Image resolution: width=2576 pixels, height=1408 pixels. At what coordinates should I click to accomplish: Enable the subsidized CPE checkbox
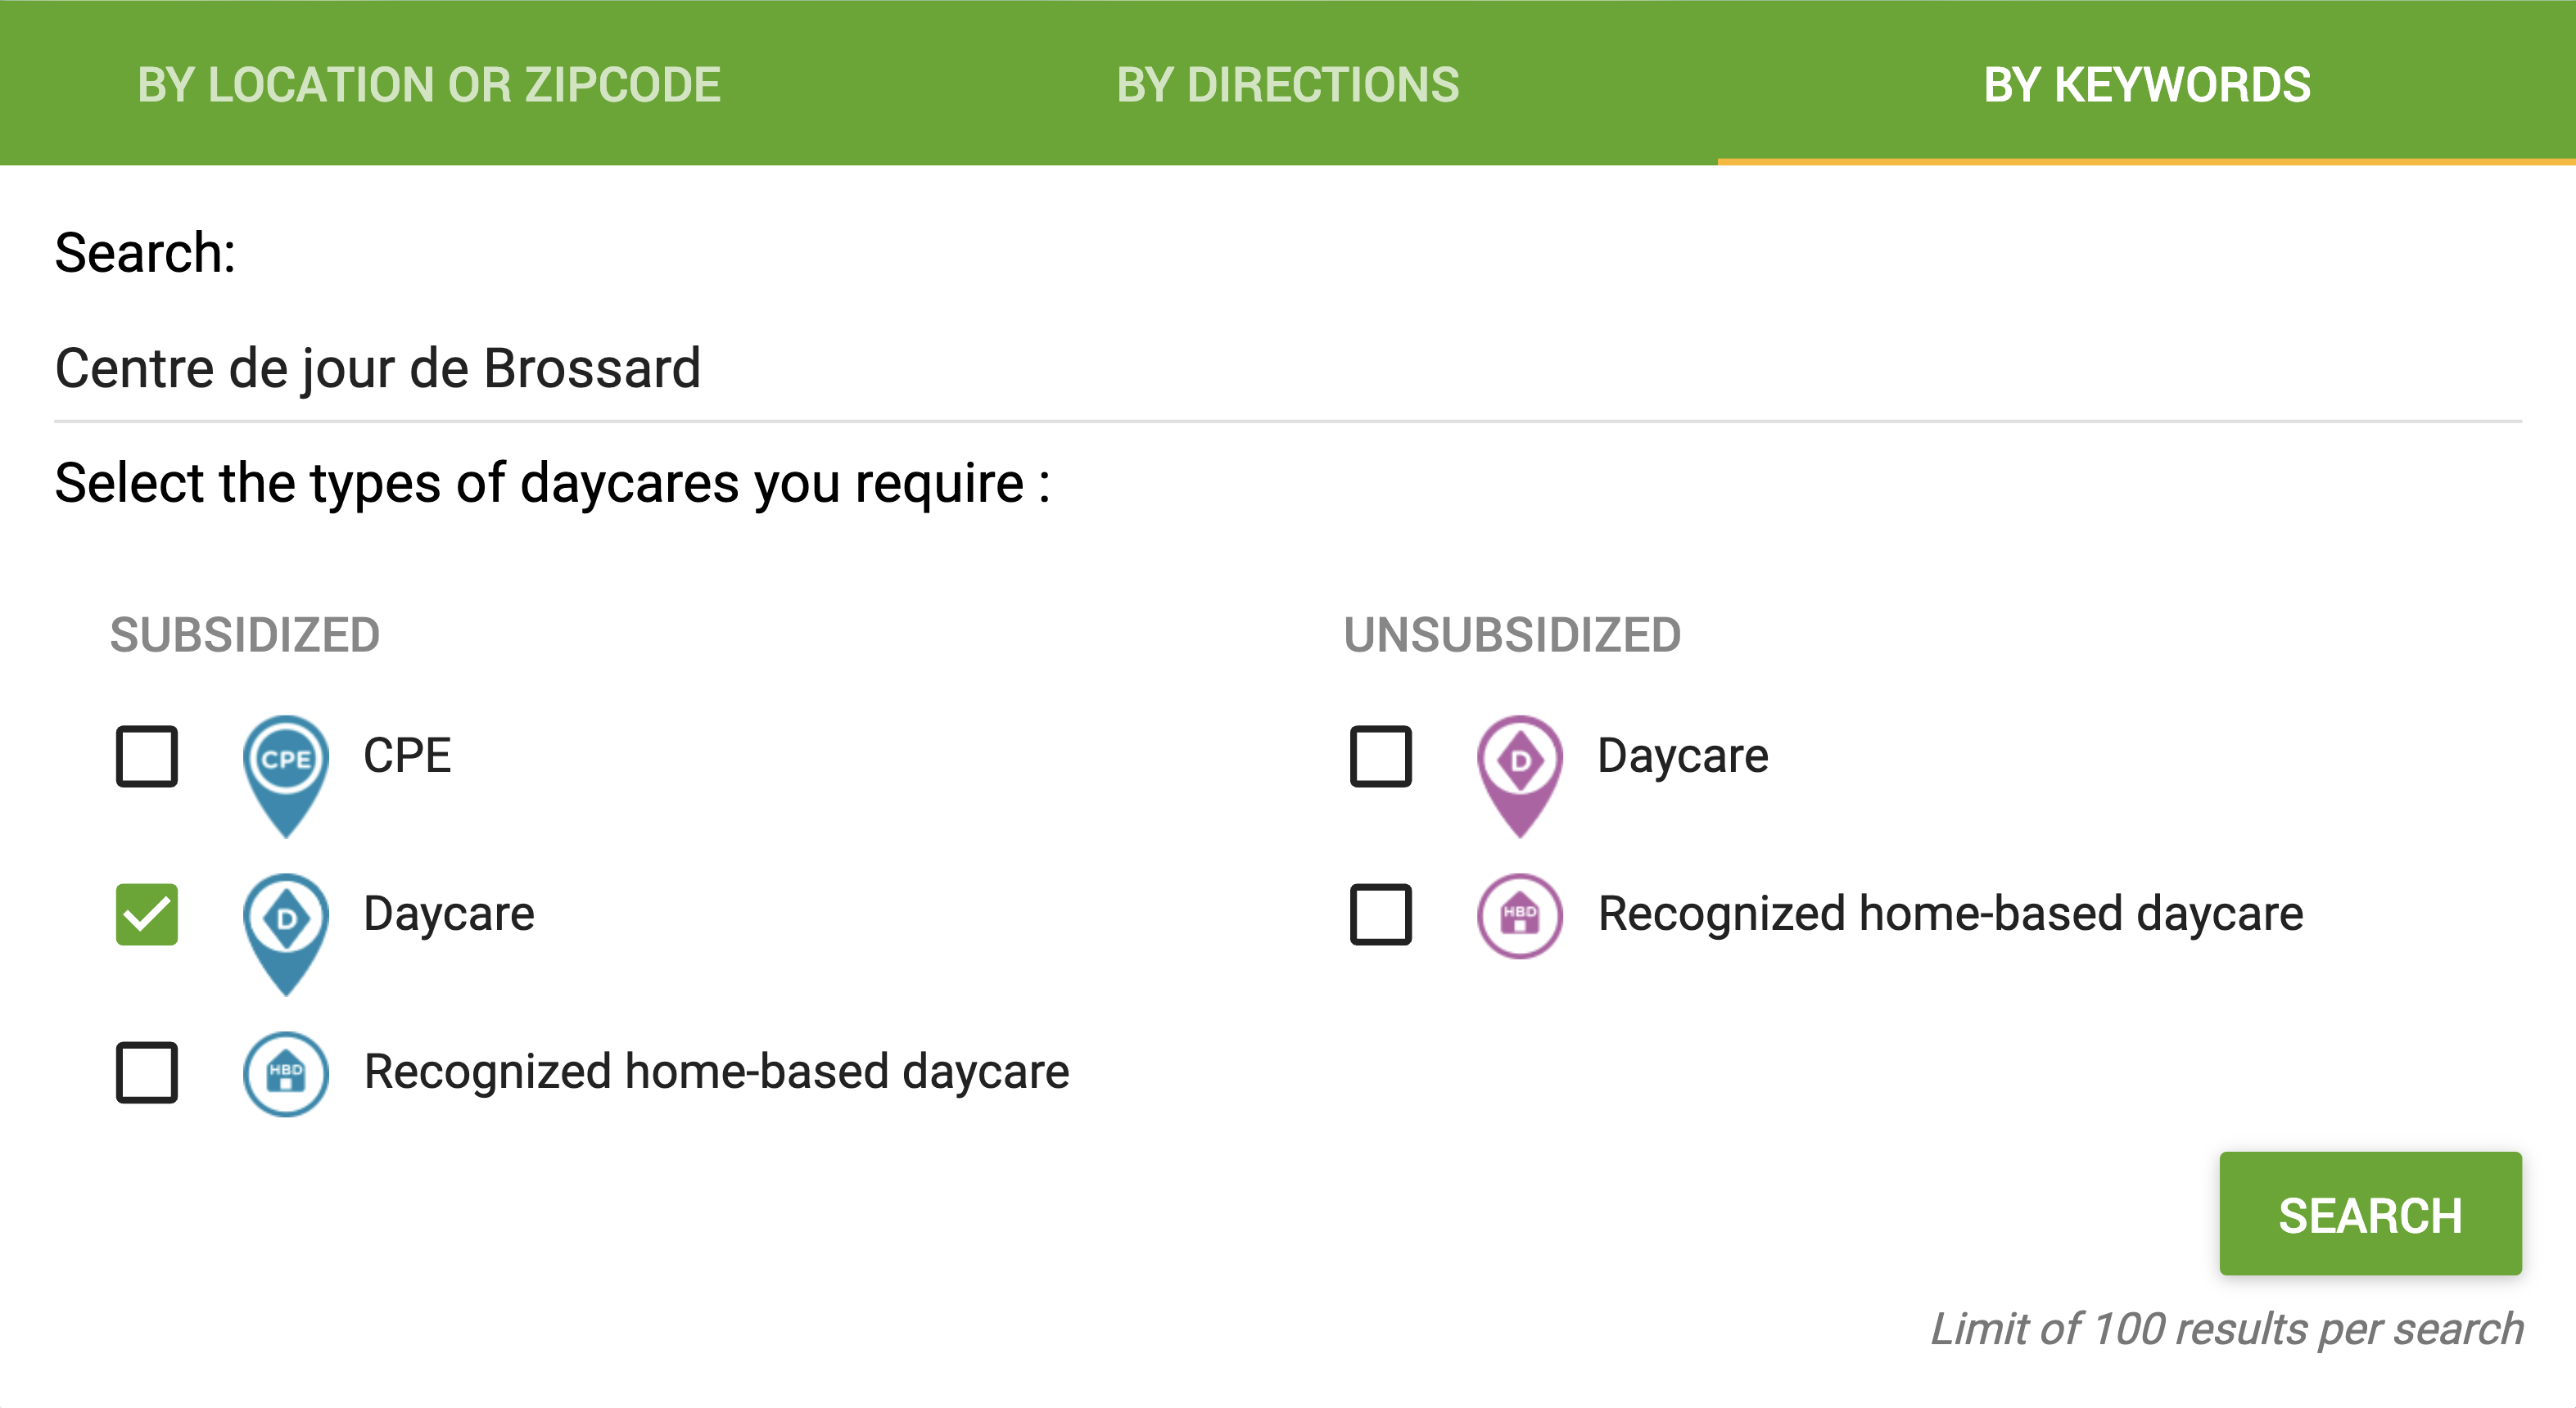tap(147, 757)
